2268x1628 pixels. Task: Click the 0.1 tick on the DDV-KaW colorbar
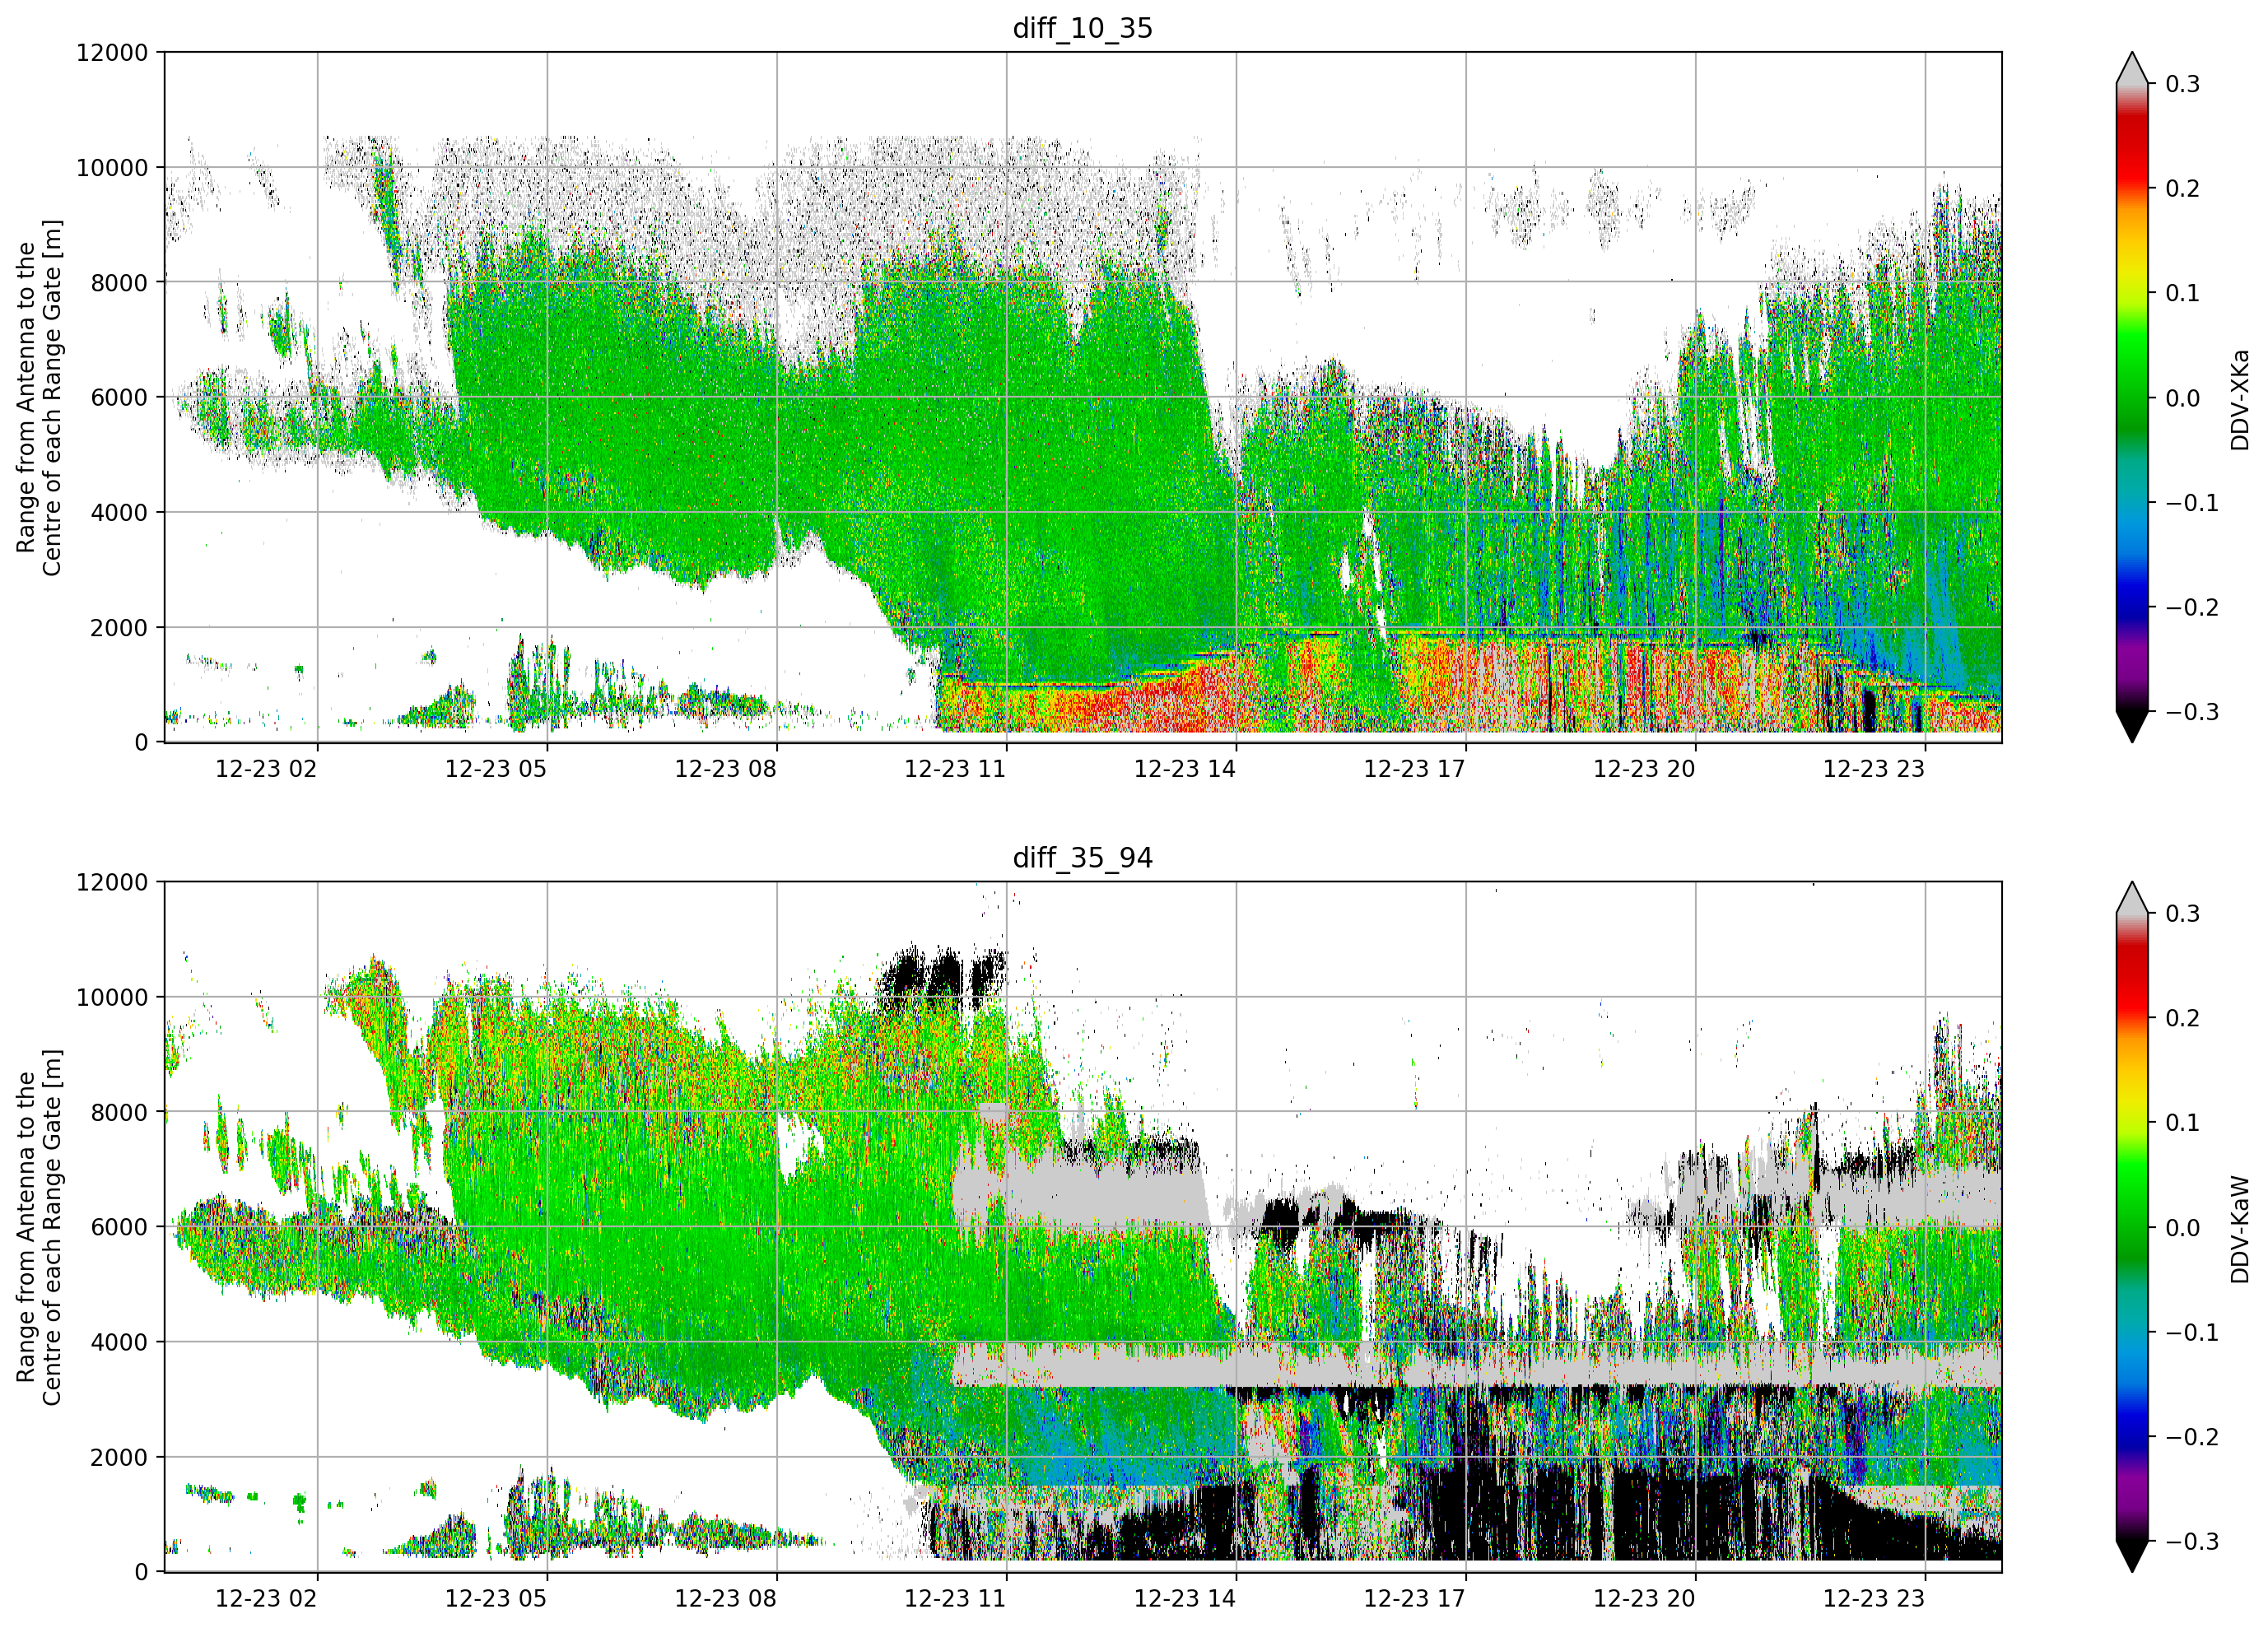coord(2183,1123)
